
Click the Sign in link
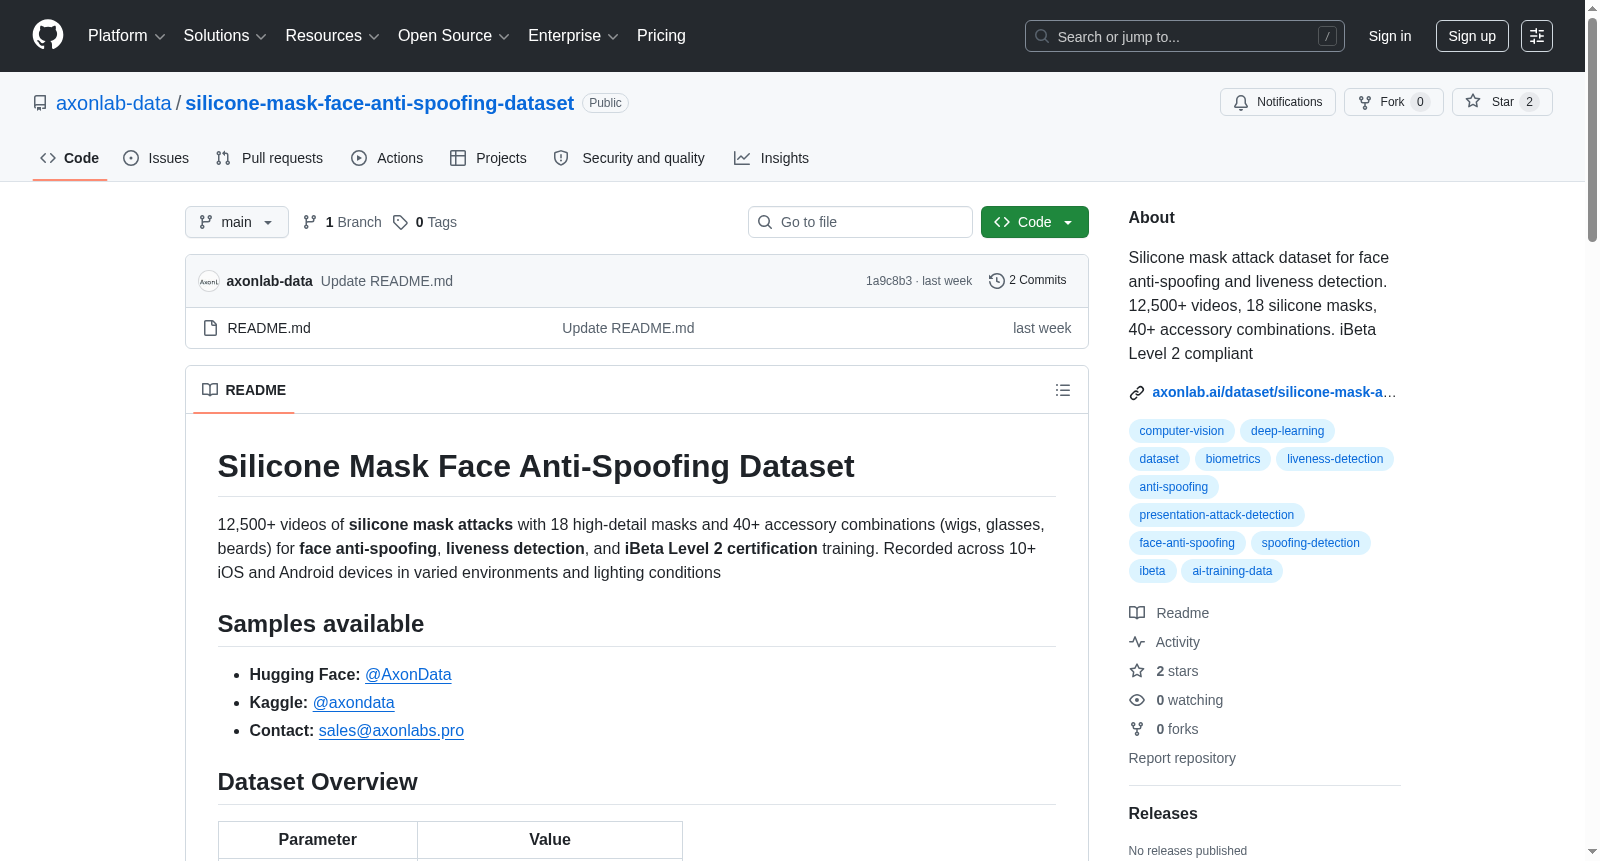pos(1390,36)
